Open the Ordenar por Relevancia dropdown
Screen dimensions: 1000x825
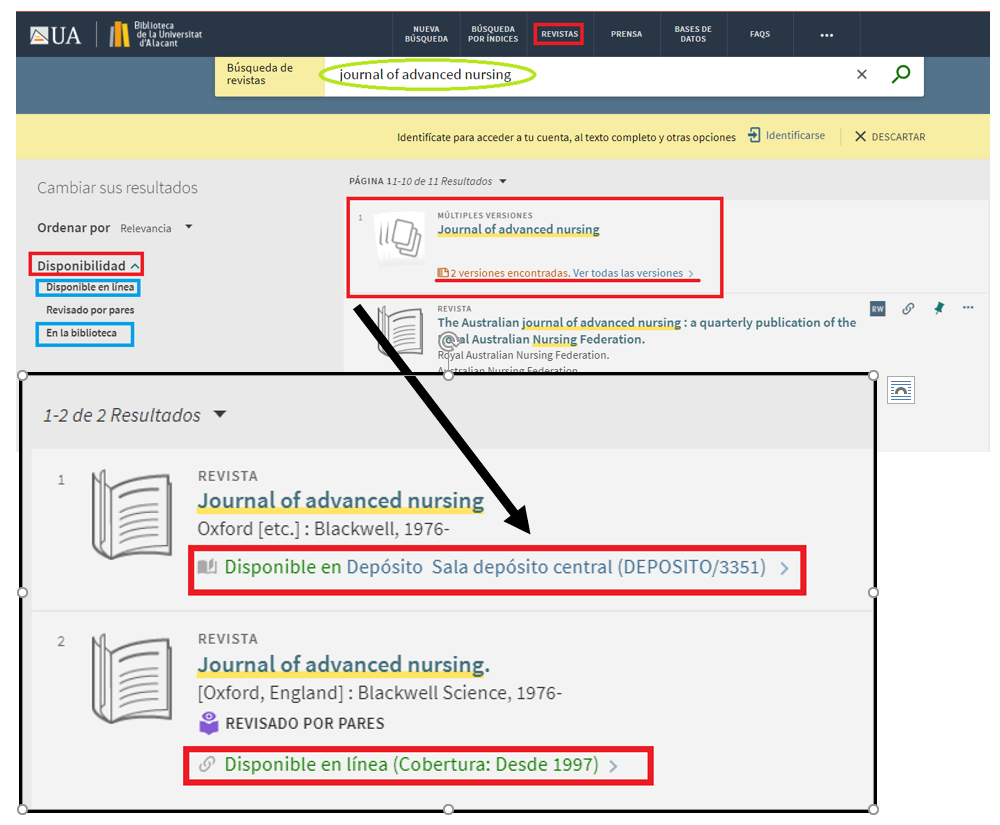[x=155, y=228]
